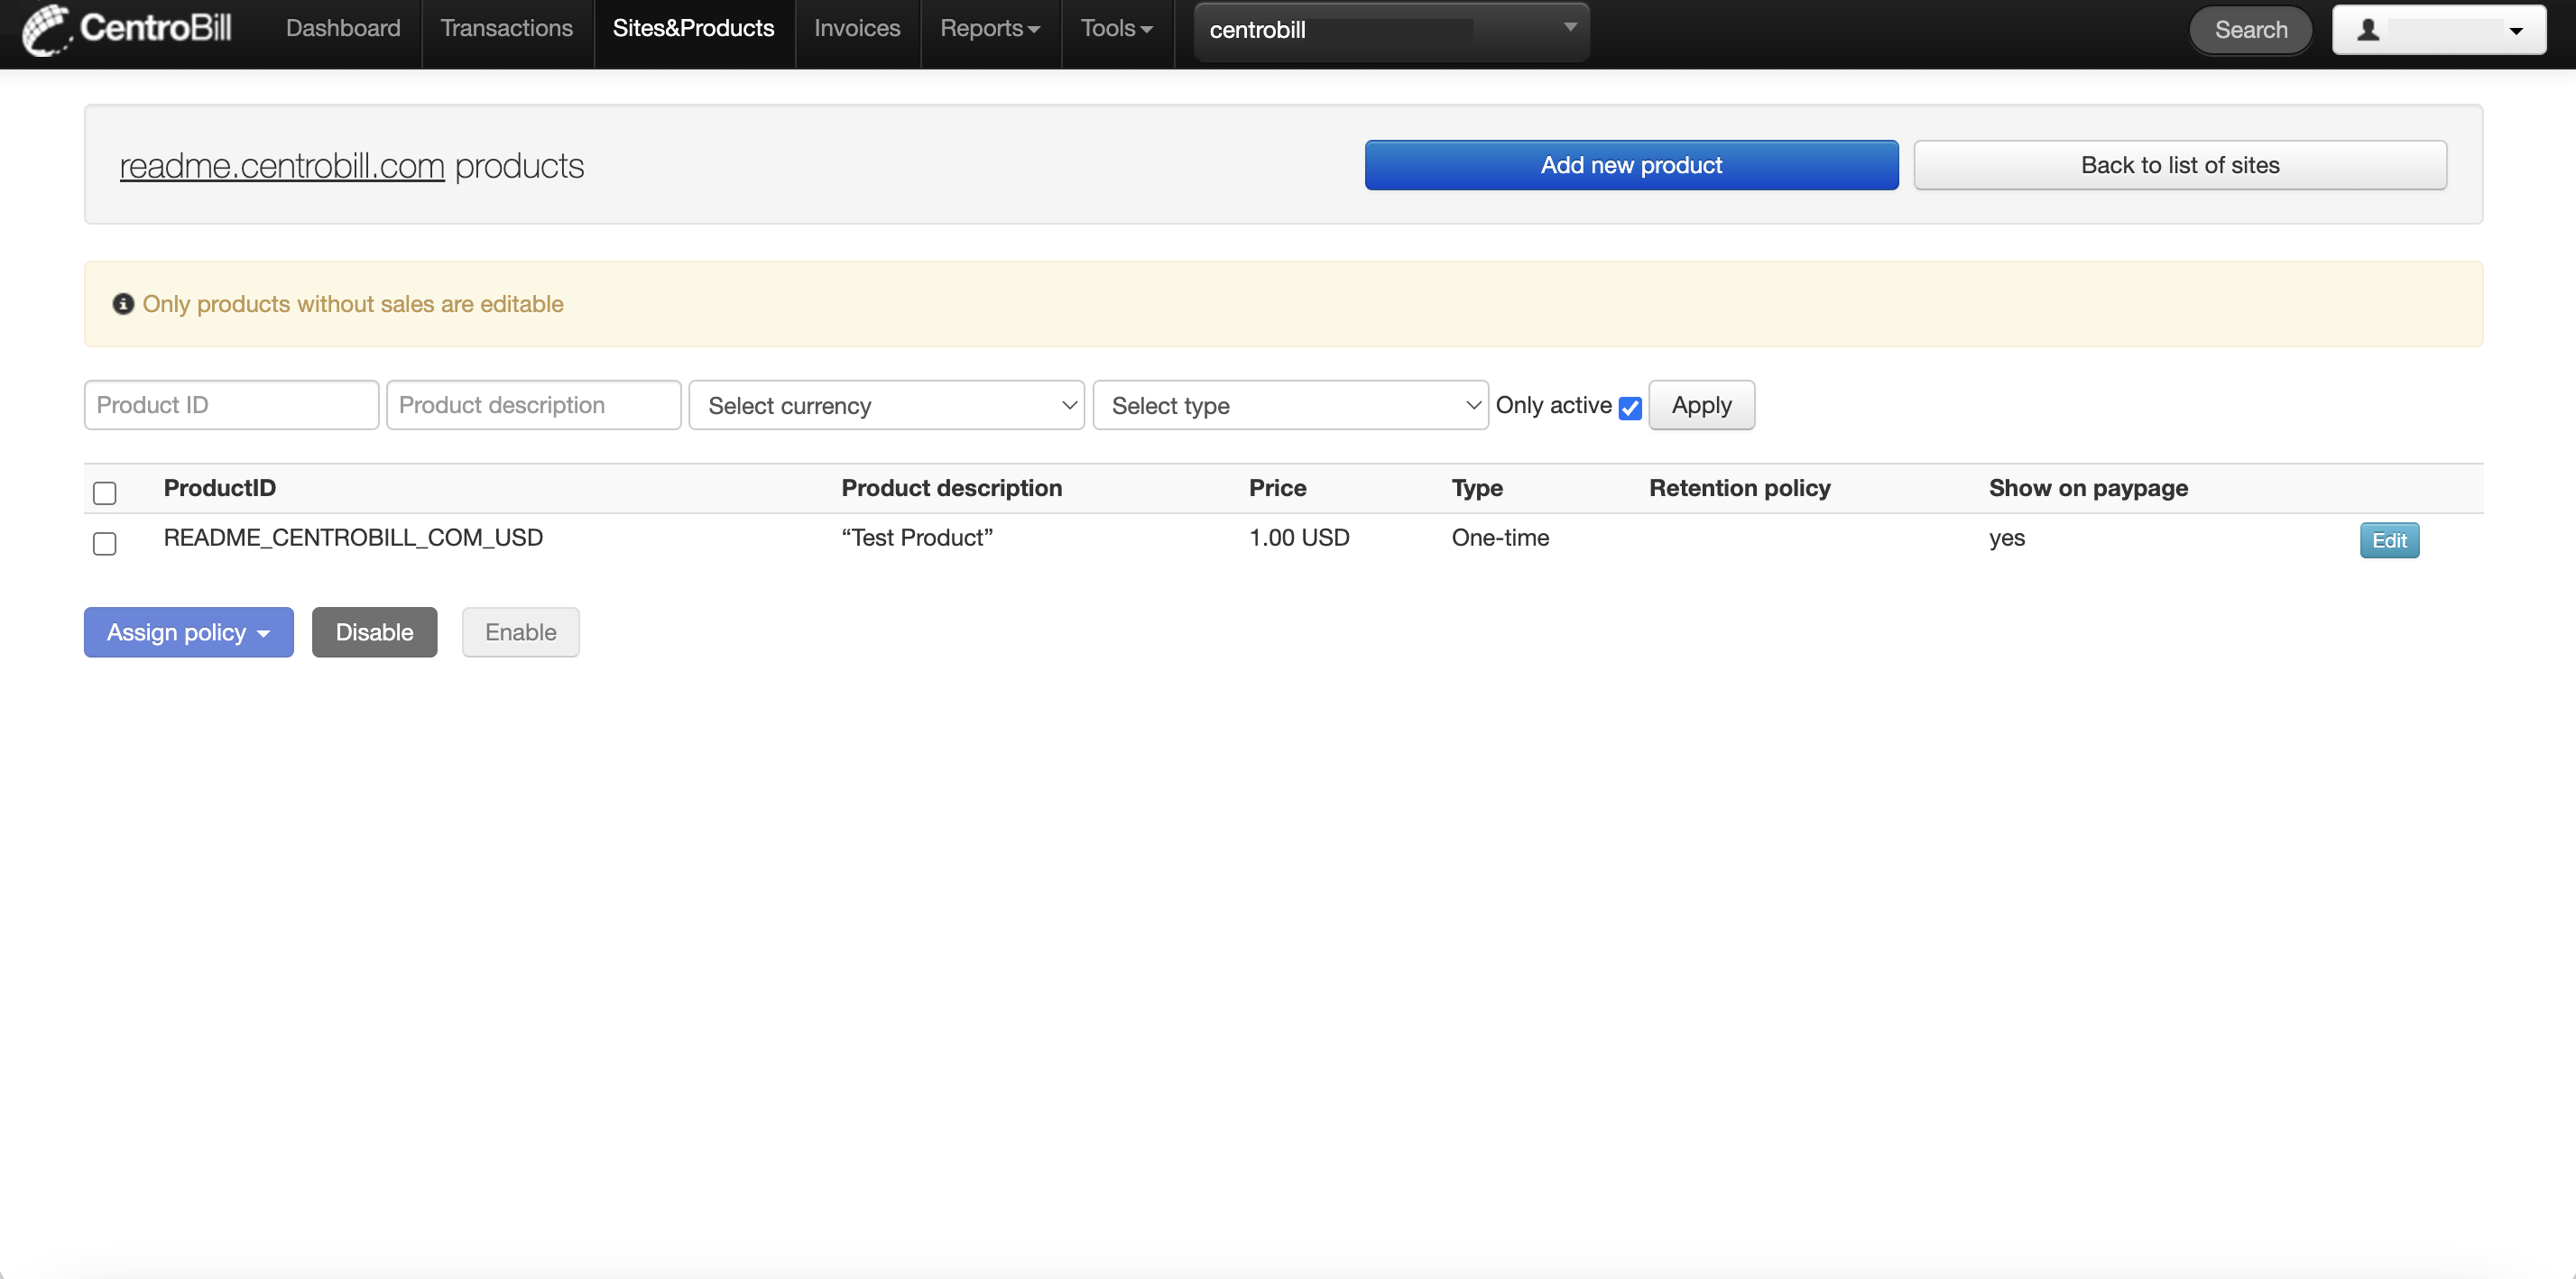The width and height of the screenshot is (2576, 1279).
Task: Click the 'yes' paypage value
Action: pos(2006,538)
